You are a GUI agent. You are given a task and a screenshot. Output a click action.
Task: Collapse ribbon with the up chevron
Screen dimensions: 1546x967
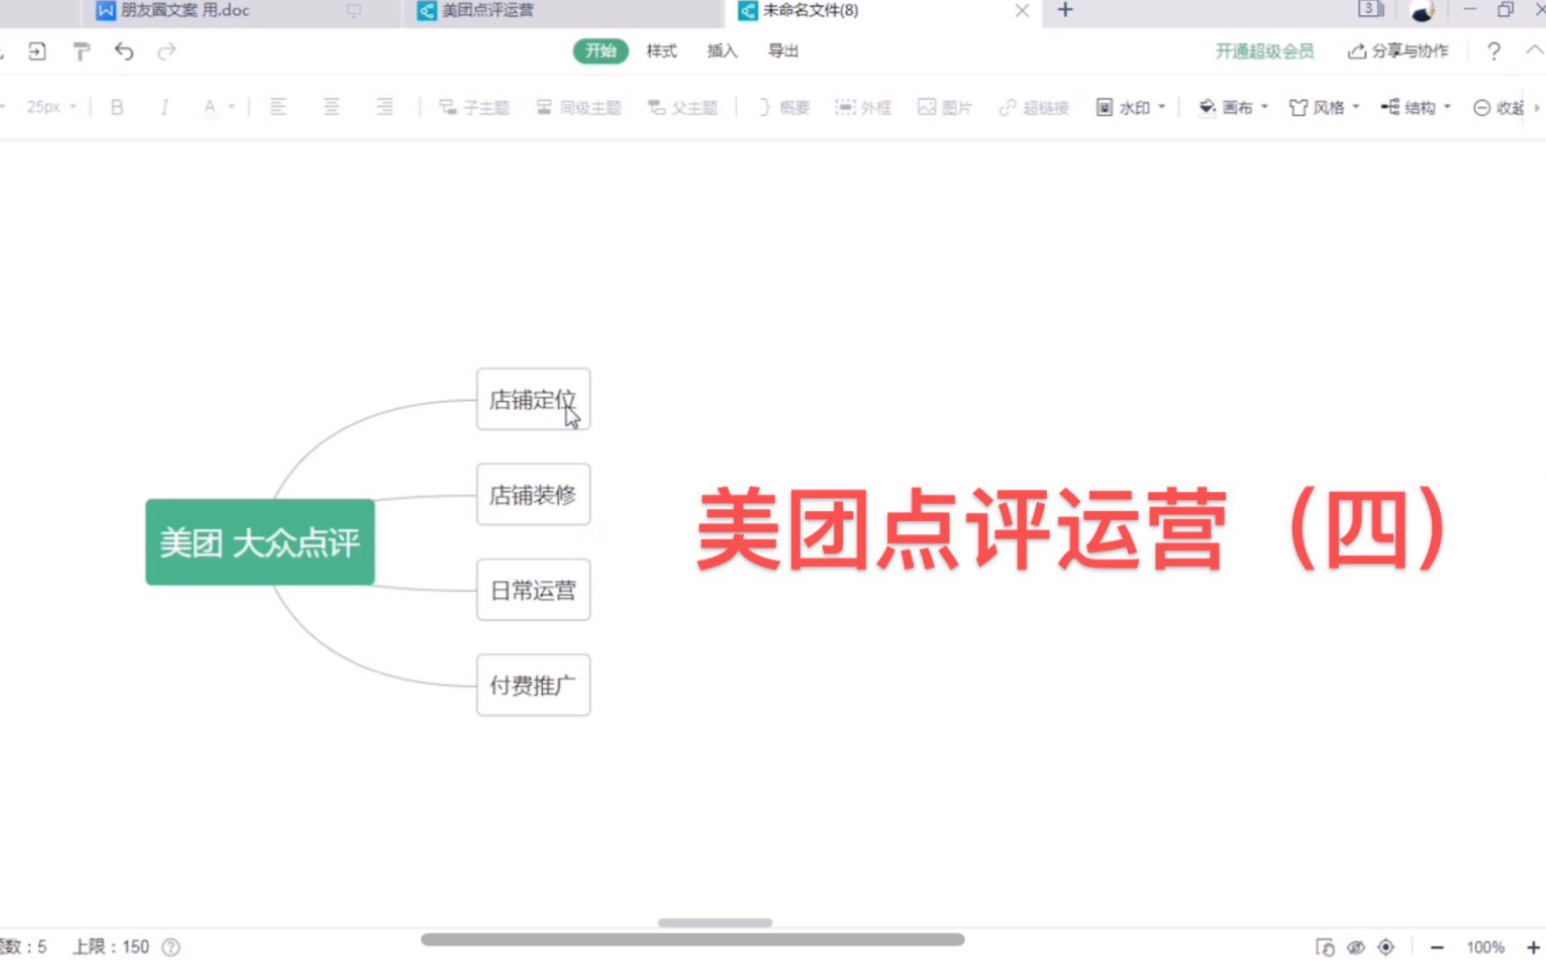point(1534,50)
